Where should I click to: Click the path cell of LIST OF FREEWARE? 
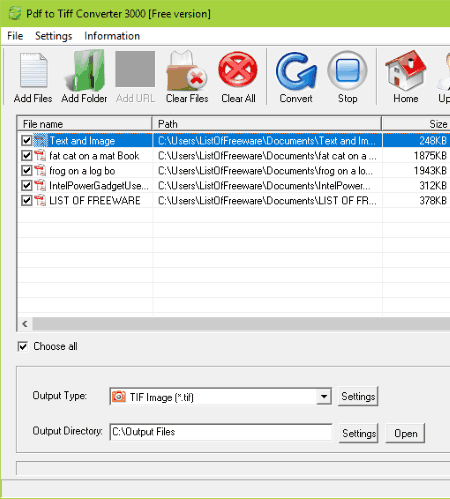click(x=267, y=200)
